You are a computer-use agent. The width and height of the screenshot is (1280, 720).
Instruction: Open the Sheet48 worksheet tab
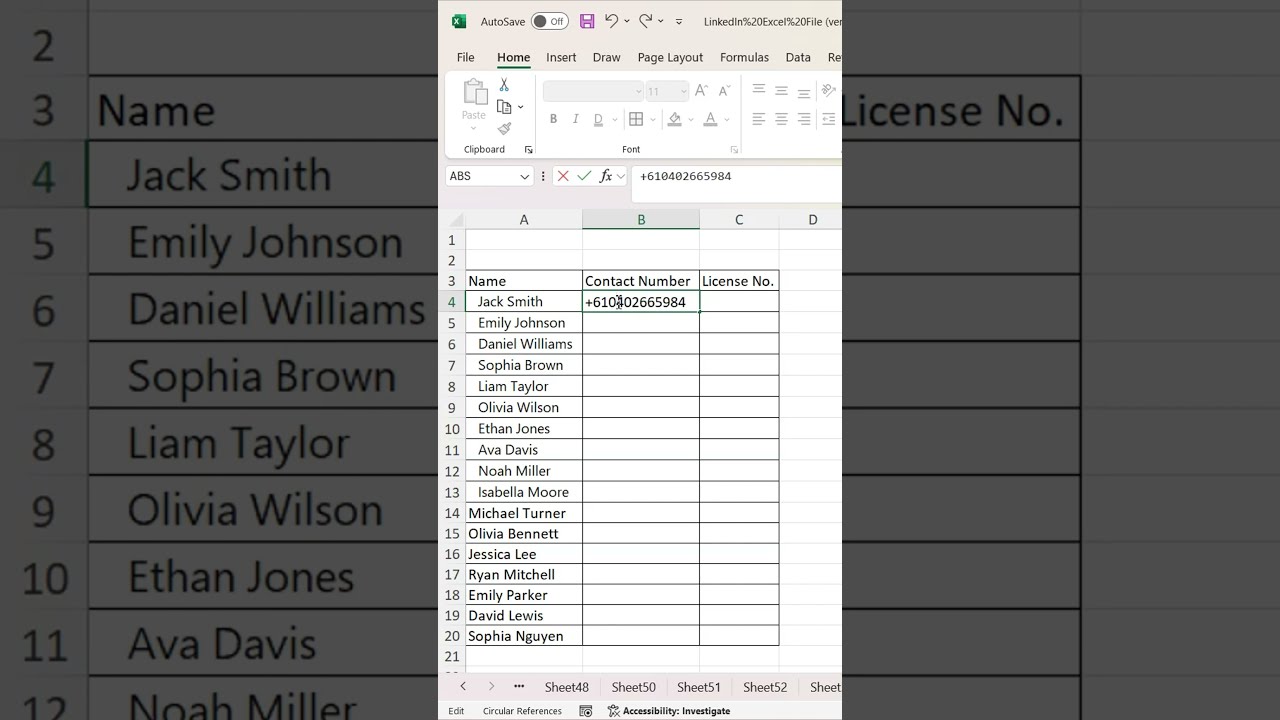(x=566, y=687)
